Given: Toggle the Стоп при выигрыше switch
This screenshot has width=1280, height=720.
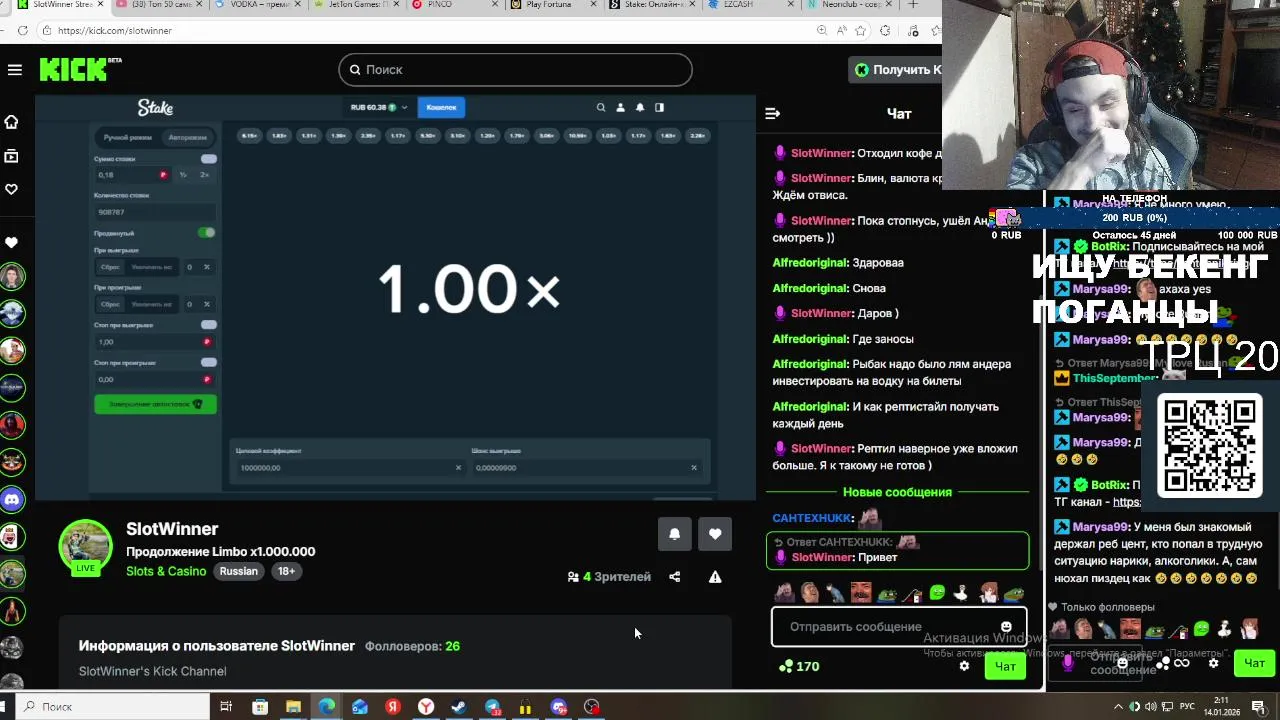Looking at the screenshot, I should point(208,325).
